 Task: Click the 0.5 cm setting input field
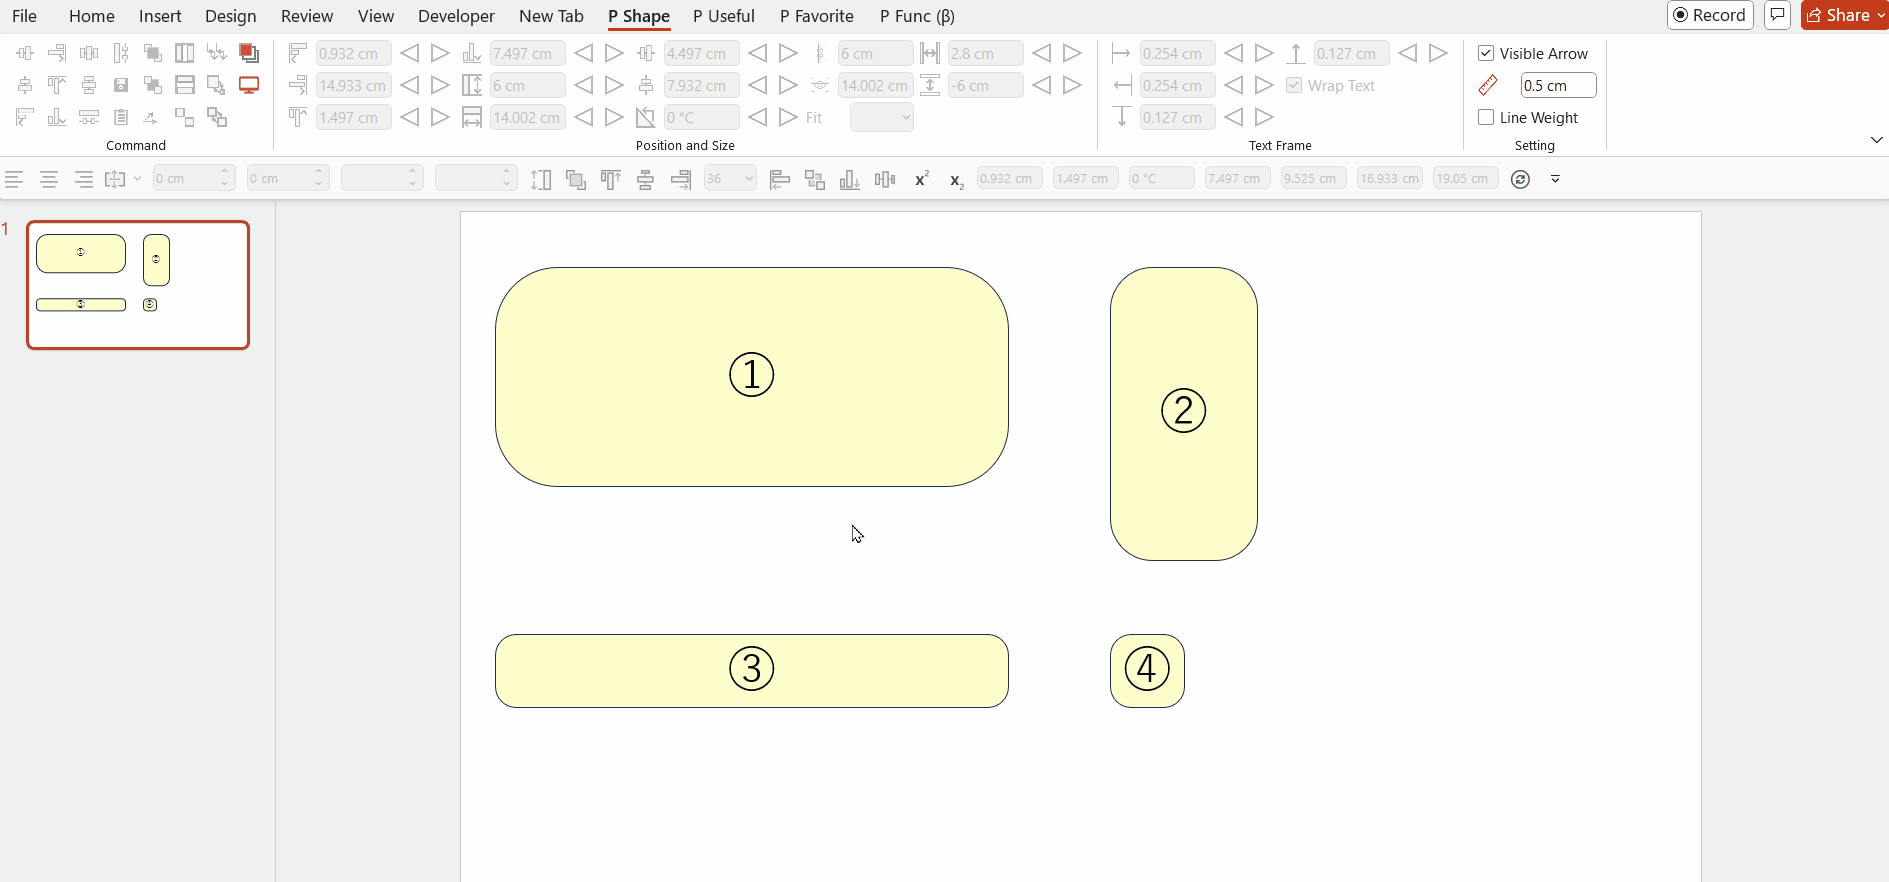tap(1557, 86)
